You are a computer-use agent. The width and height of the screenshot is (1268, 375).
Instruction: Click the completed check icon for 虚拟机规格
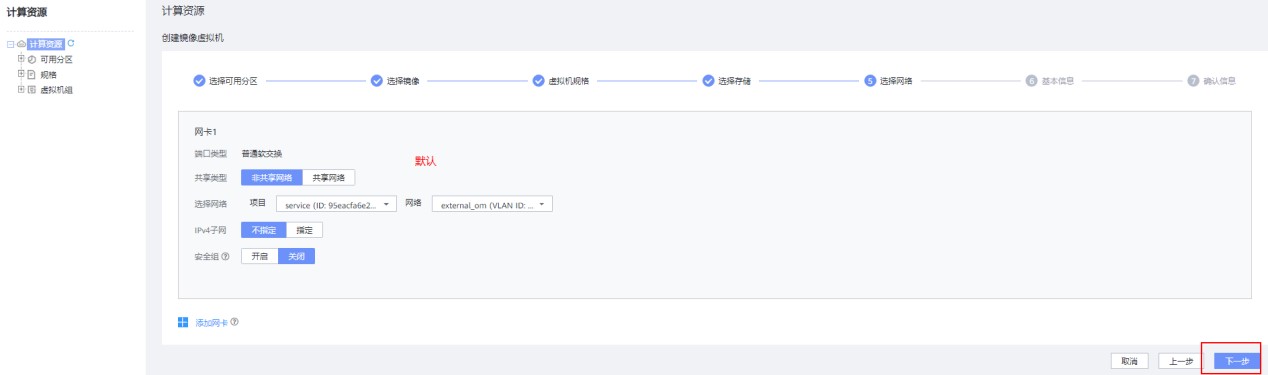tap(538, 81)
